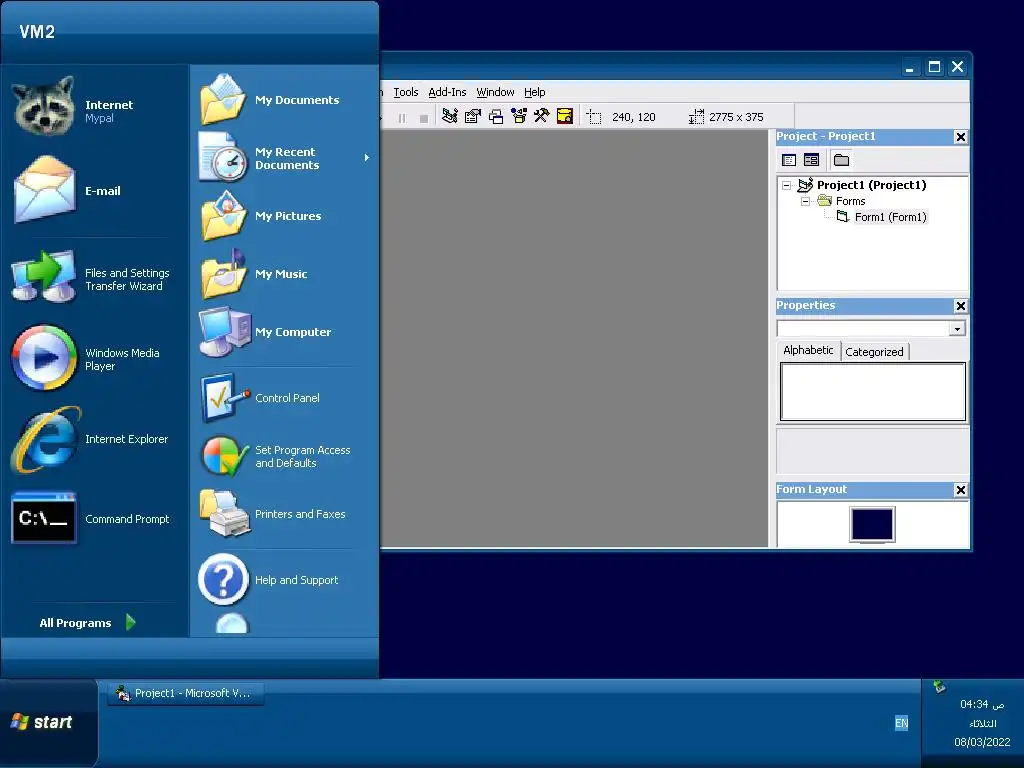
Task: Select Project1 (Project1) tree root
Action: pyautogui.click(x=871, y=185)
